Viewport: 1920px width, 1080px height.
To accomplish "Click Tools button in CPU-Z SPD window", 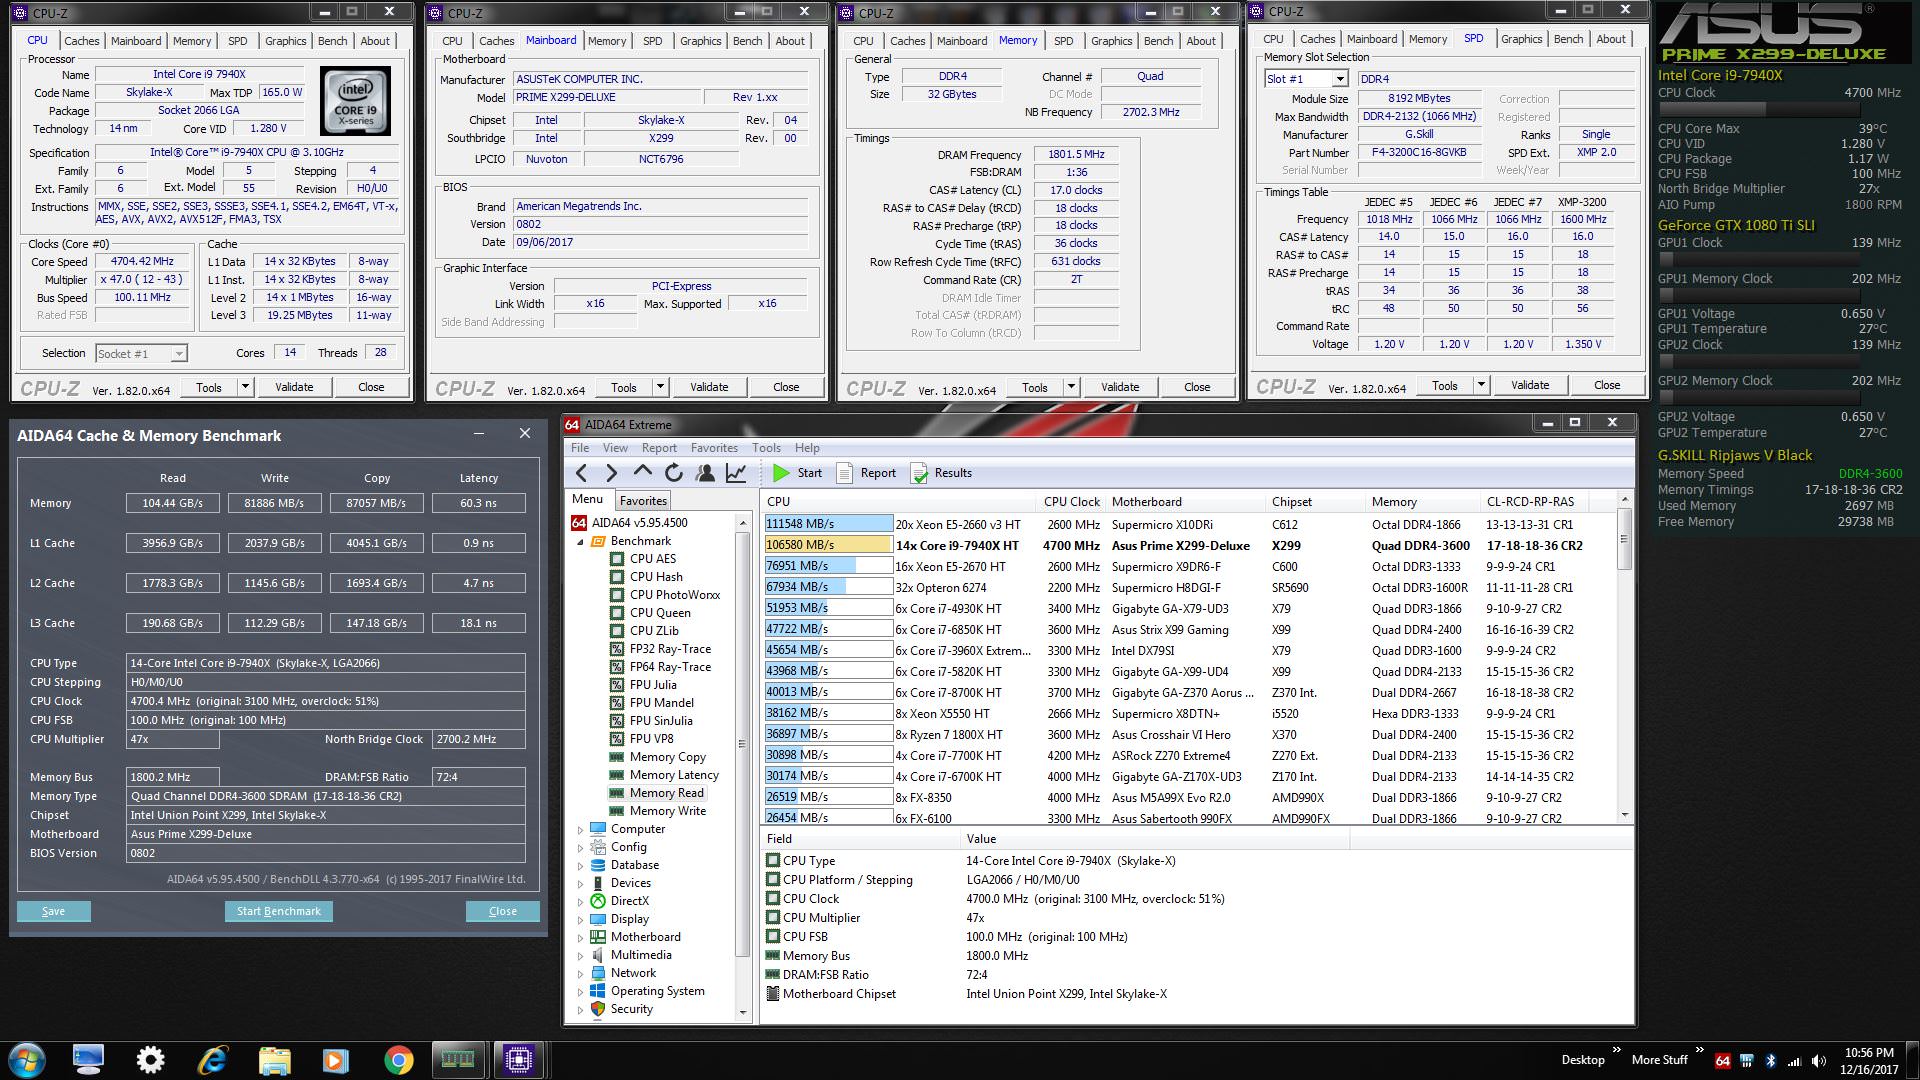I will (1445, 385).
